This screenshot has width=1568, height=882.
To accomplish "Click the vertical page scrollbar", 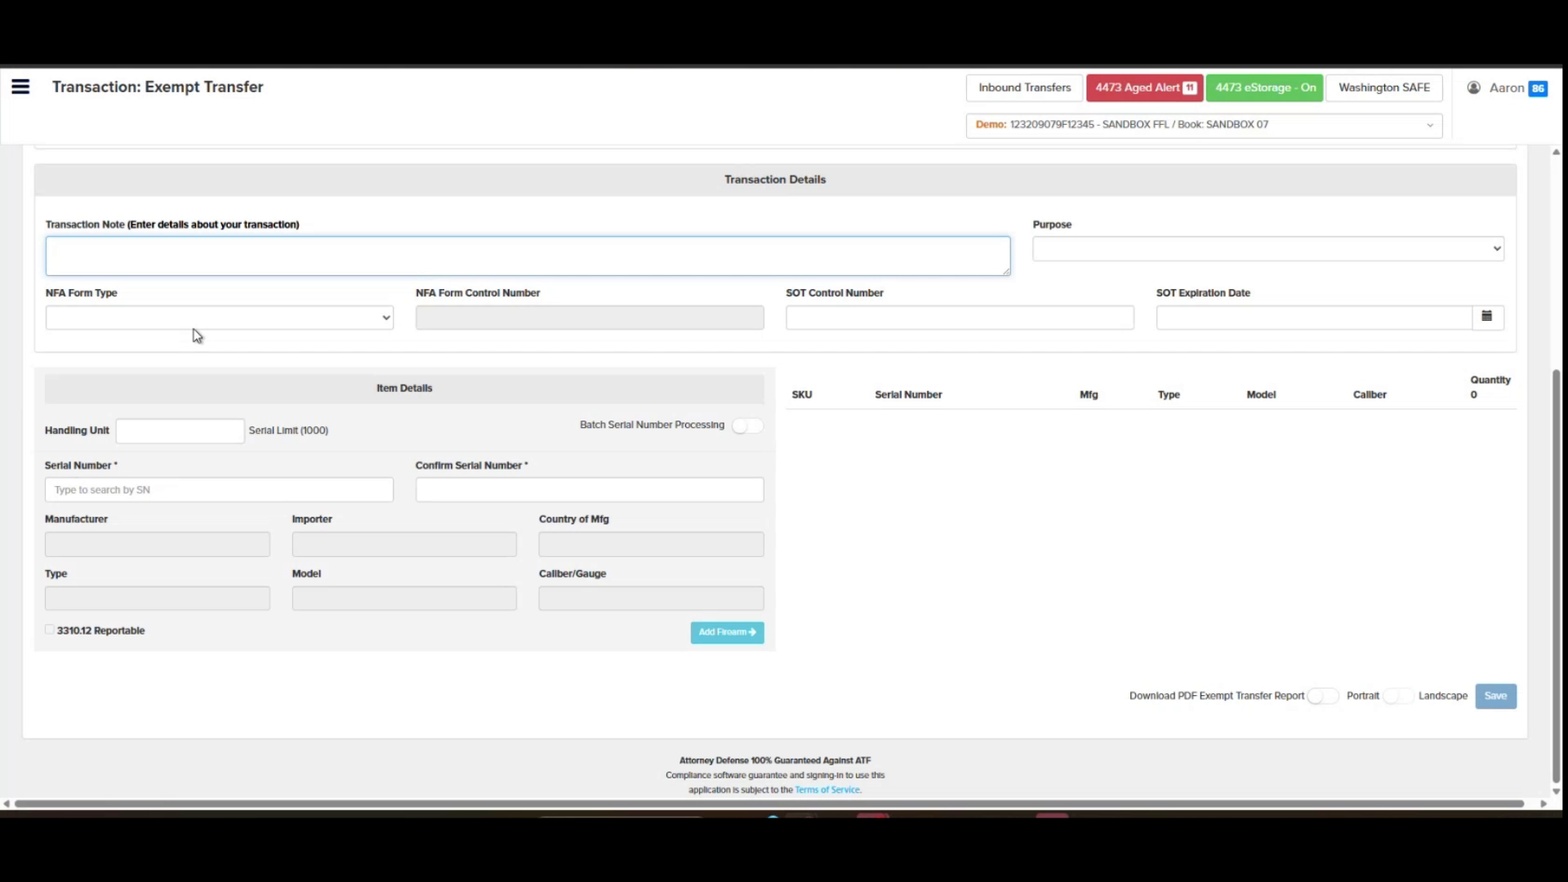I will coord(1556,576).
